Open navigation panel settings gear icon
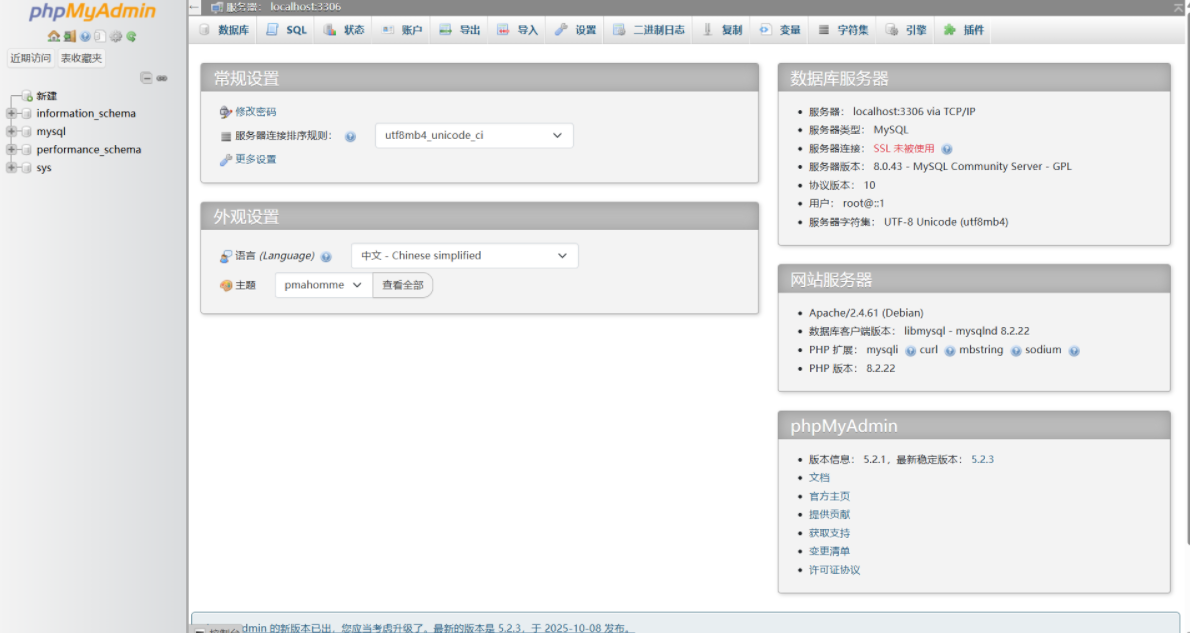The height and width of the screenshot is (633, 1190). pos(115,36)
